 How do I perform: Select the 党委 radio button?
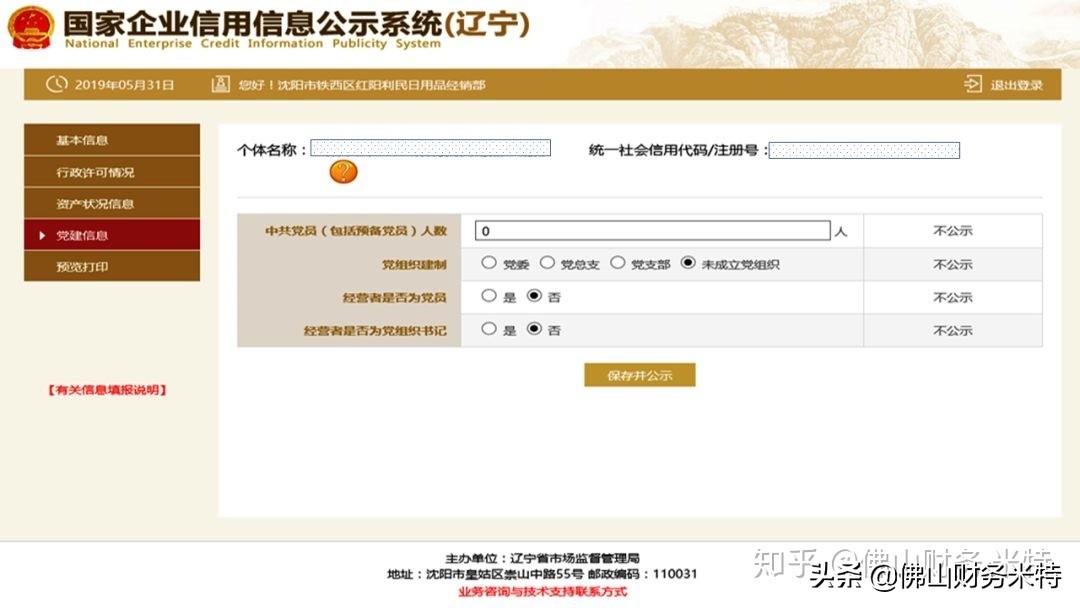[x=490, y=263]
